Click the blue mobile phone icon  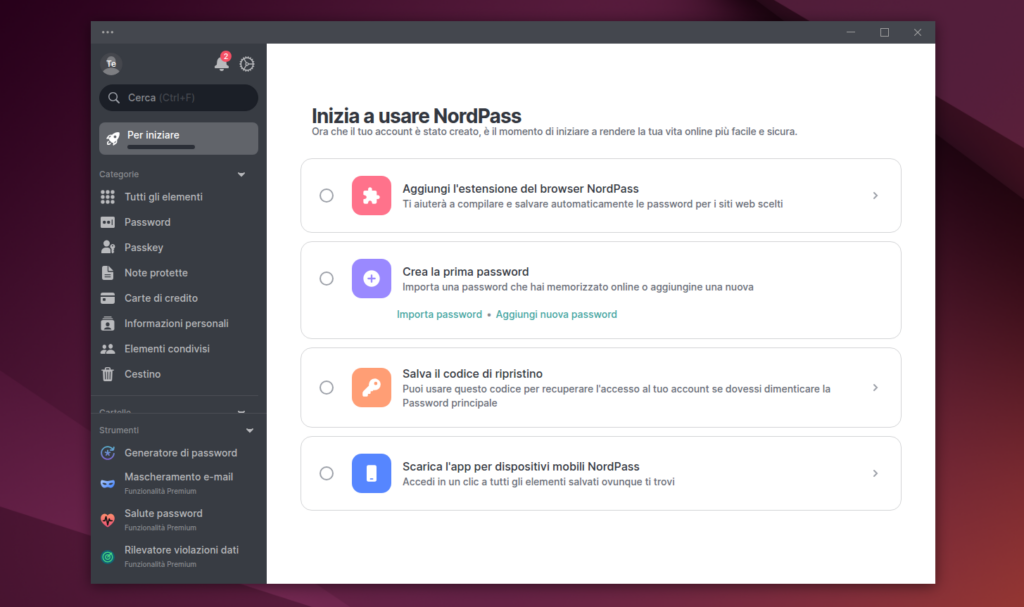point(371,473)
